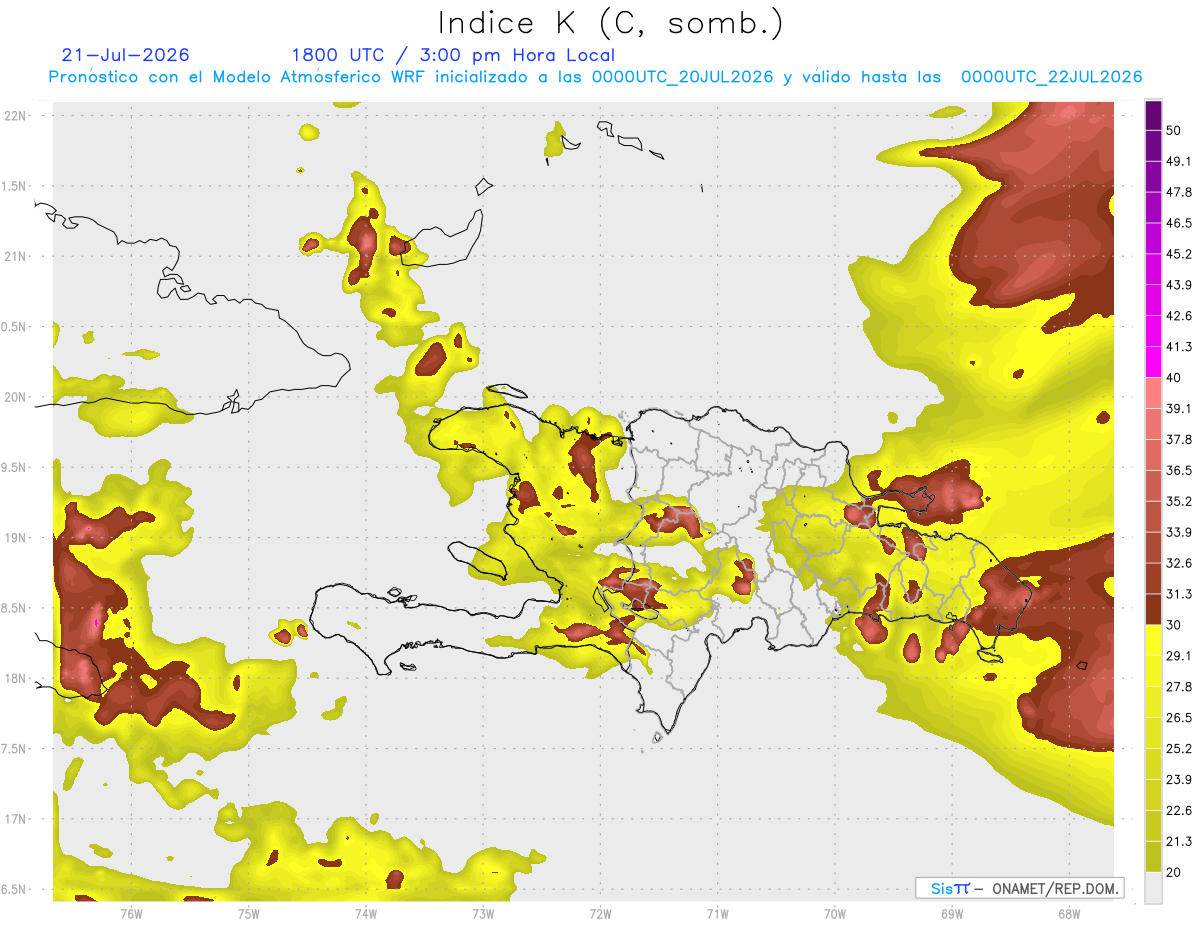Click the "21.3" color scale value
Viewport: 1200px width, 927px height.
click(1179, 841)
